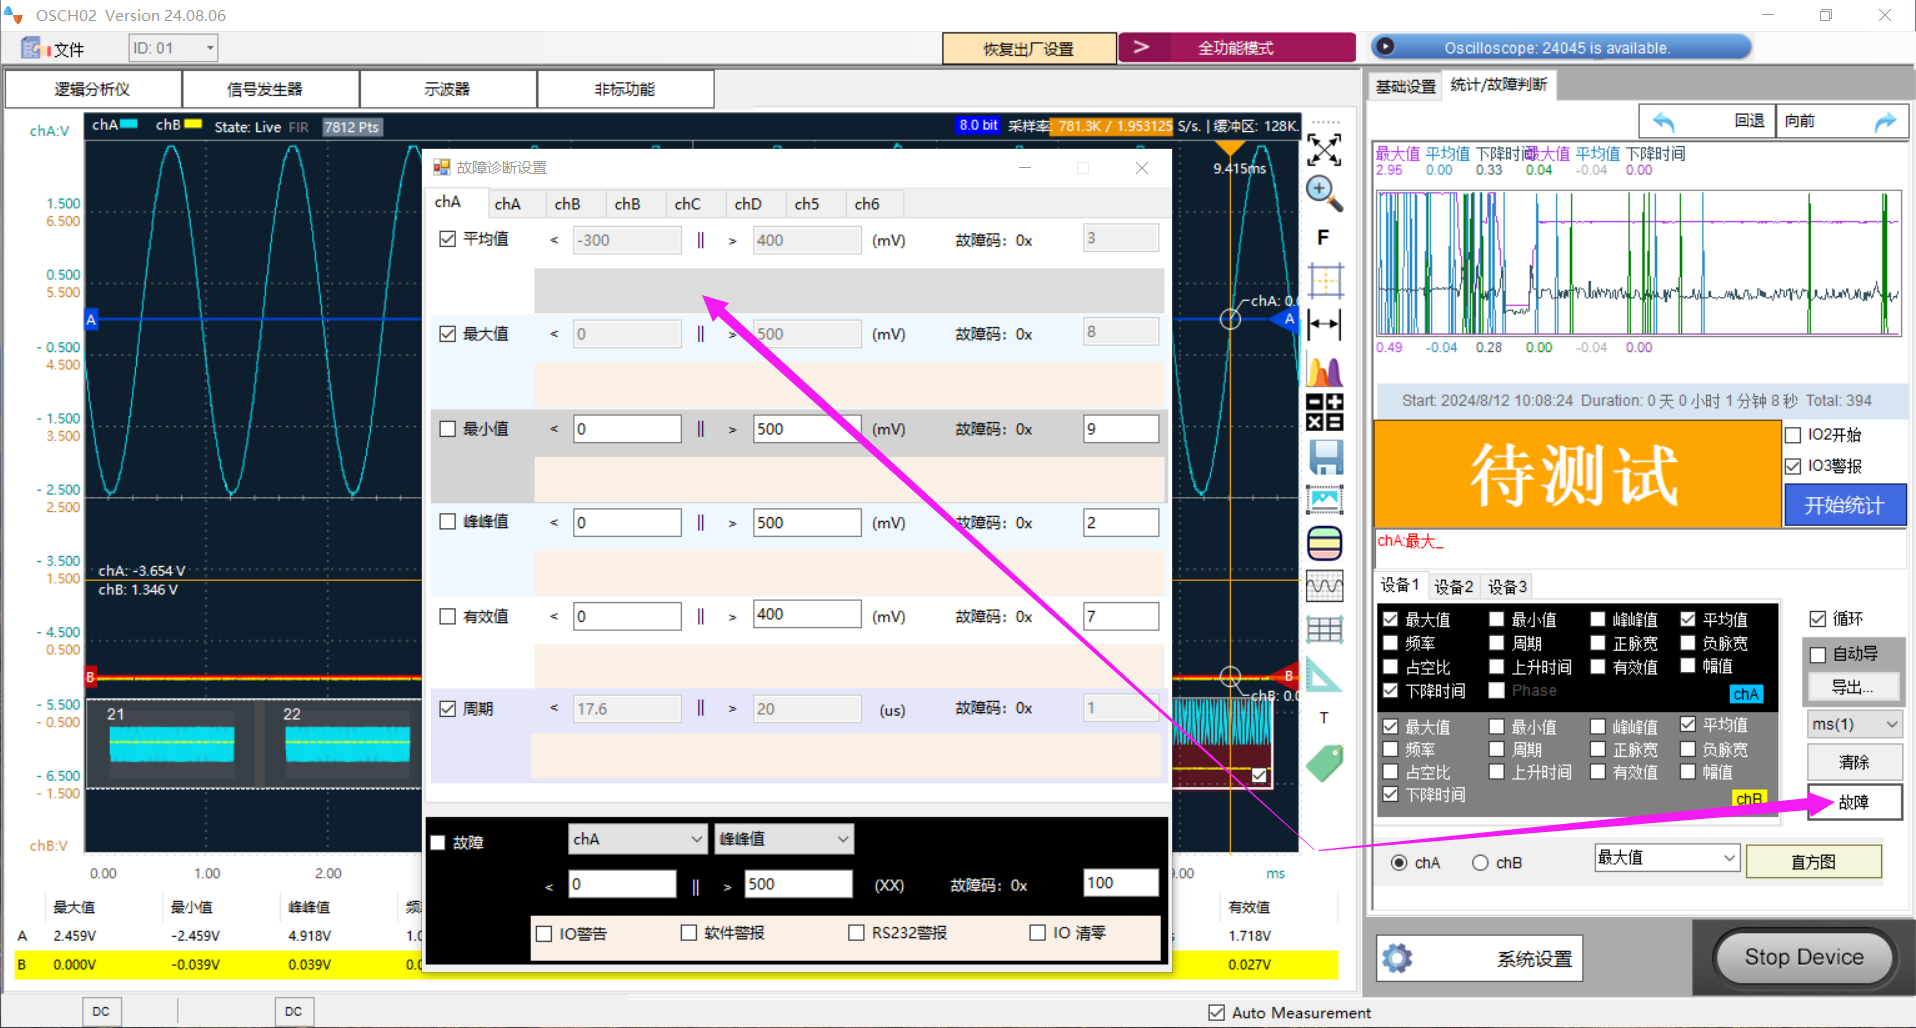Open the math calculator icon
Screen dimensions: 1916x1028
click(x=1324, y=412)
